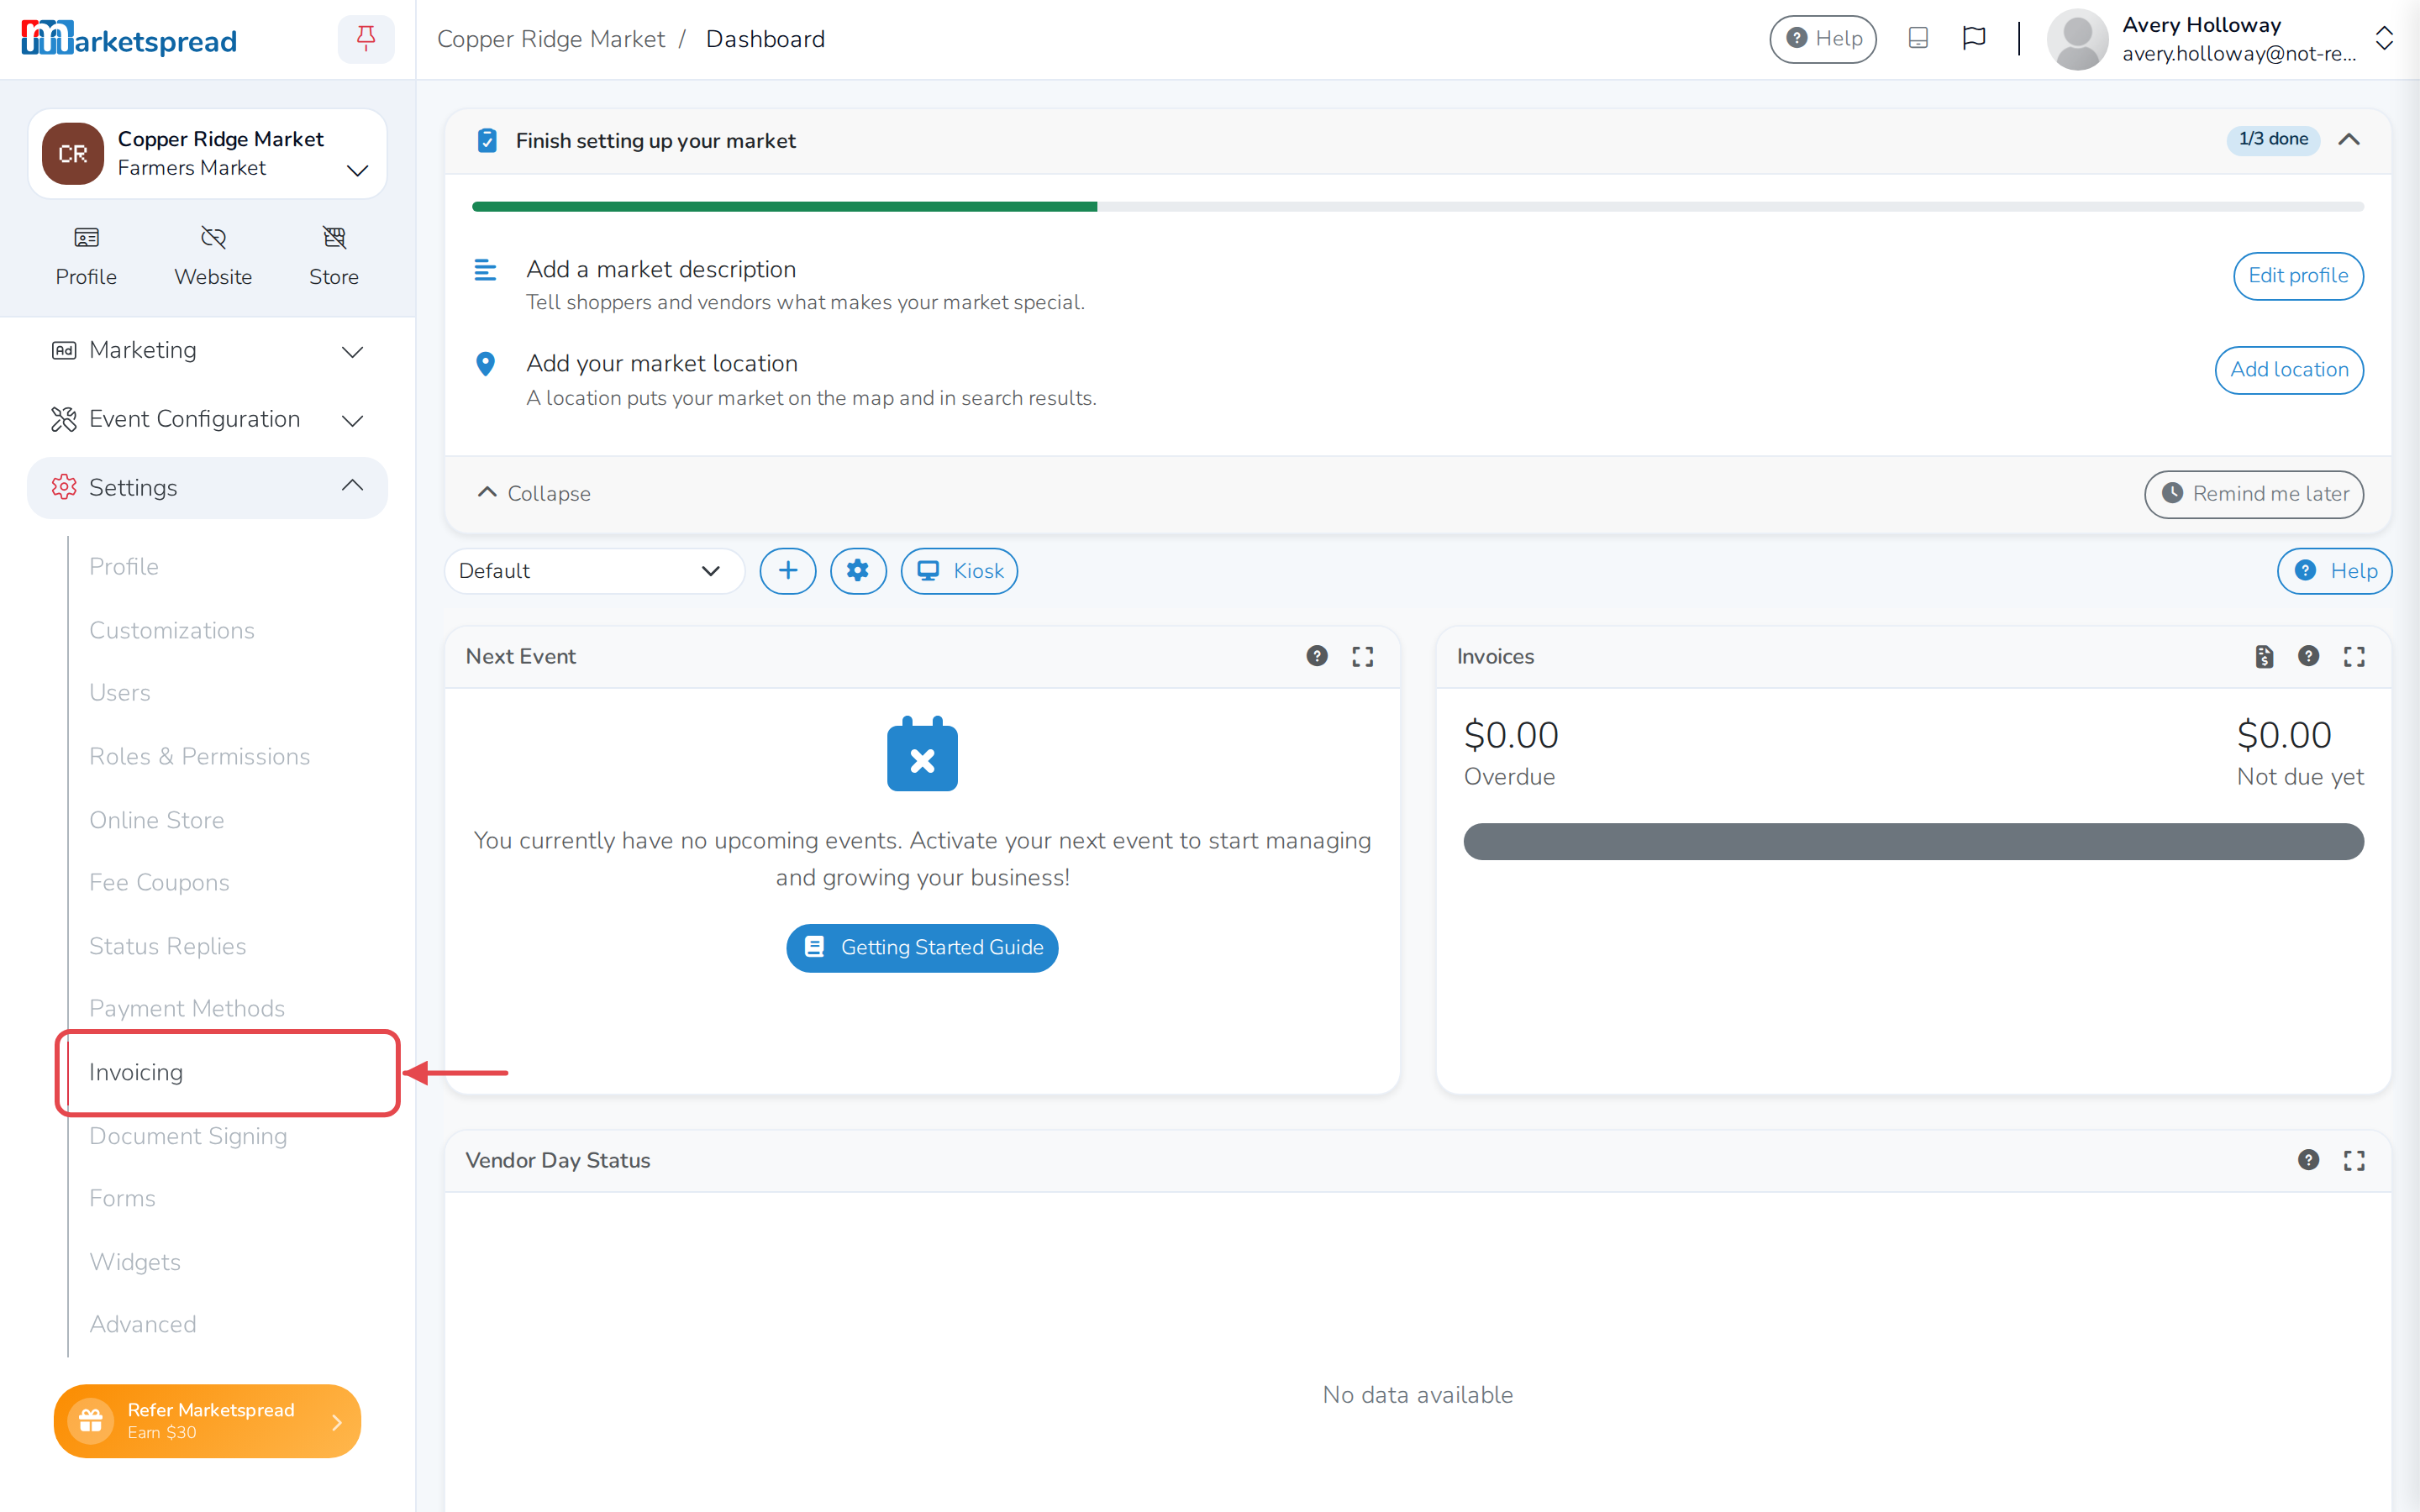Collapse the Settings menu

point(208,487)
